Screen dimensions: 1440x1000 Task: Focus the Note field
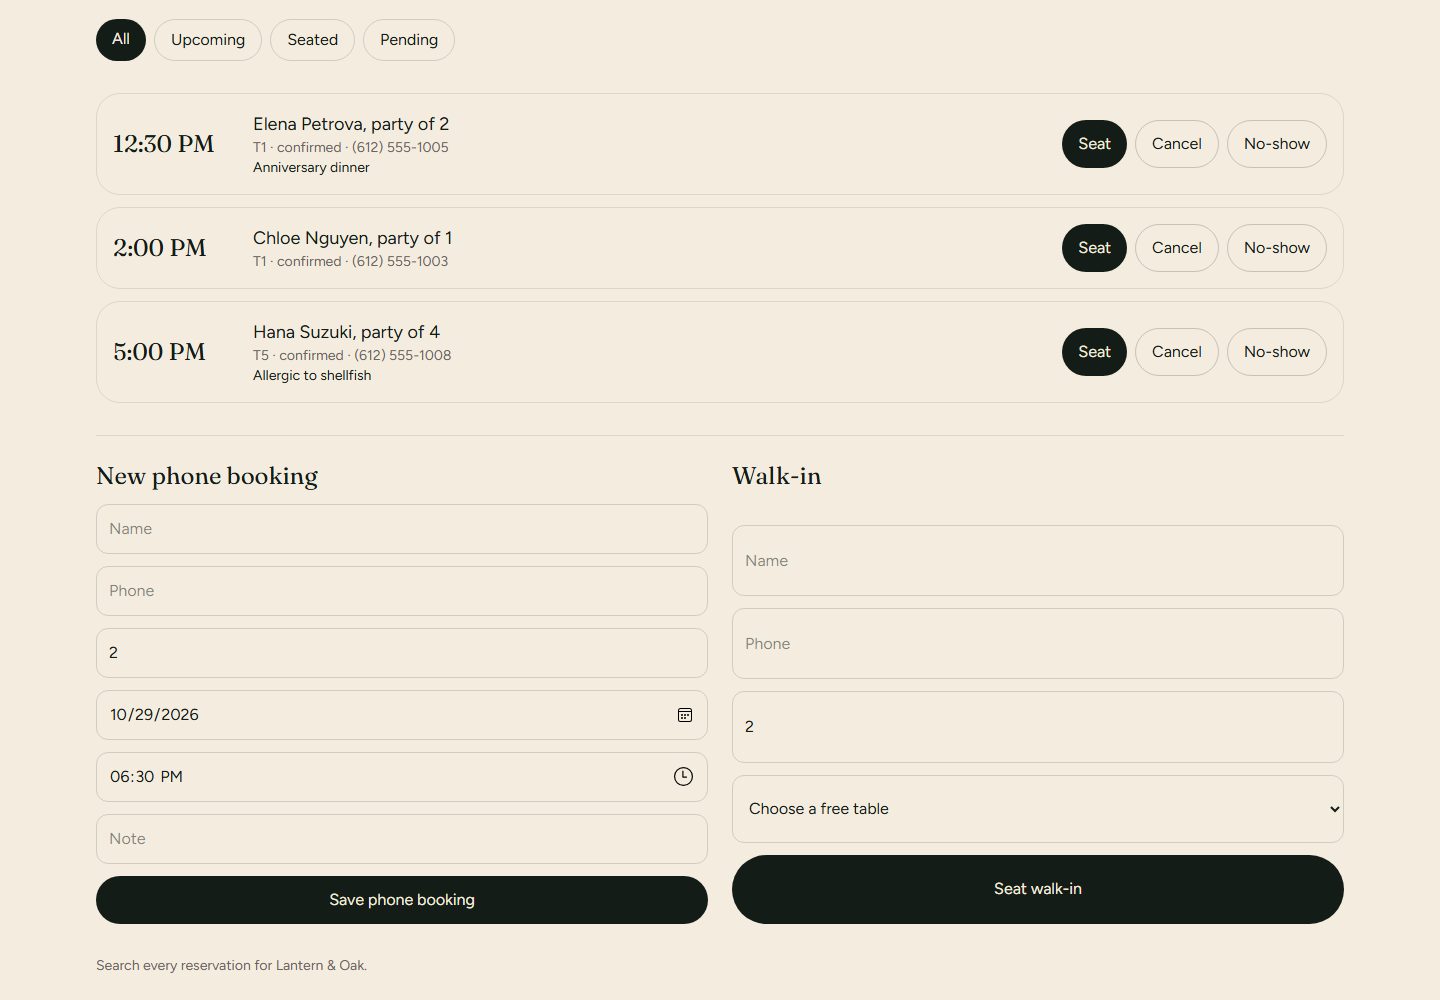tap(402, 839)
